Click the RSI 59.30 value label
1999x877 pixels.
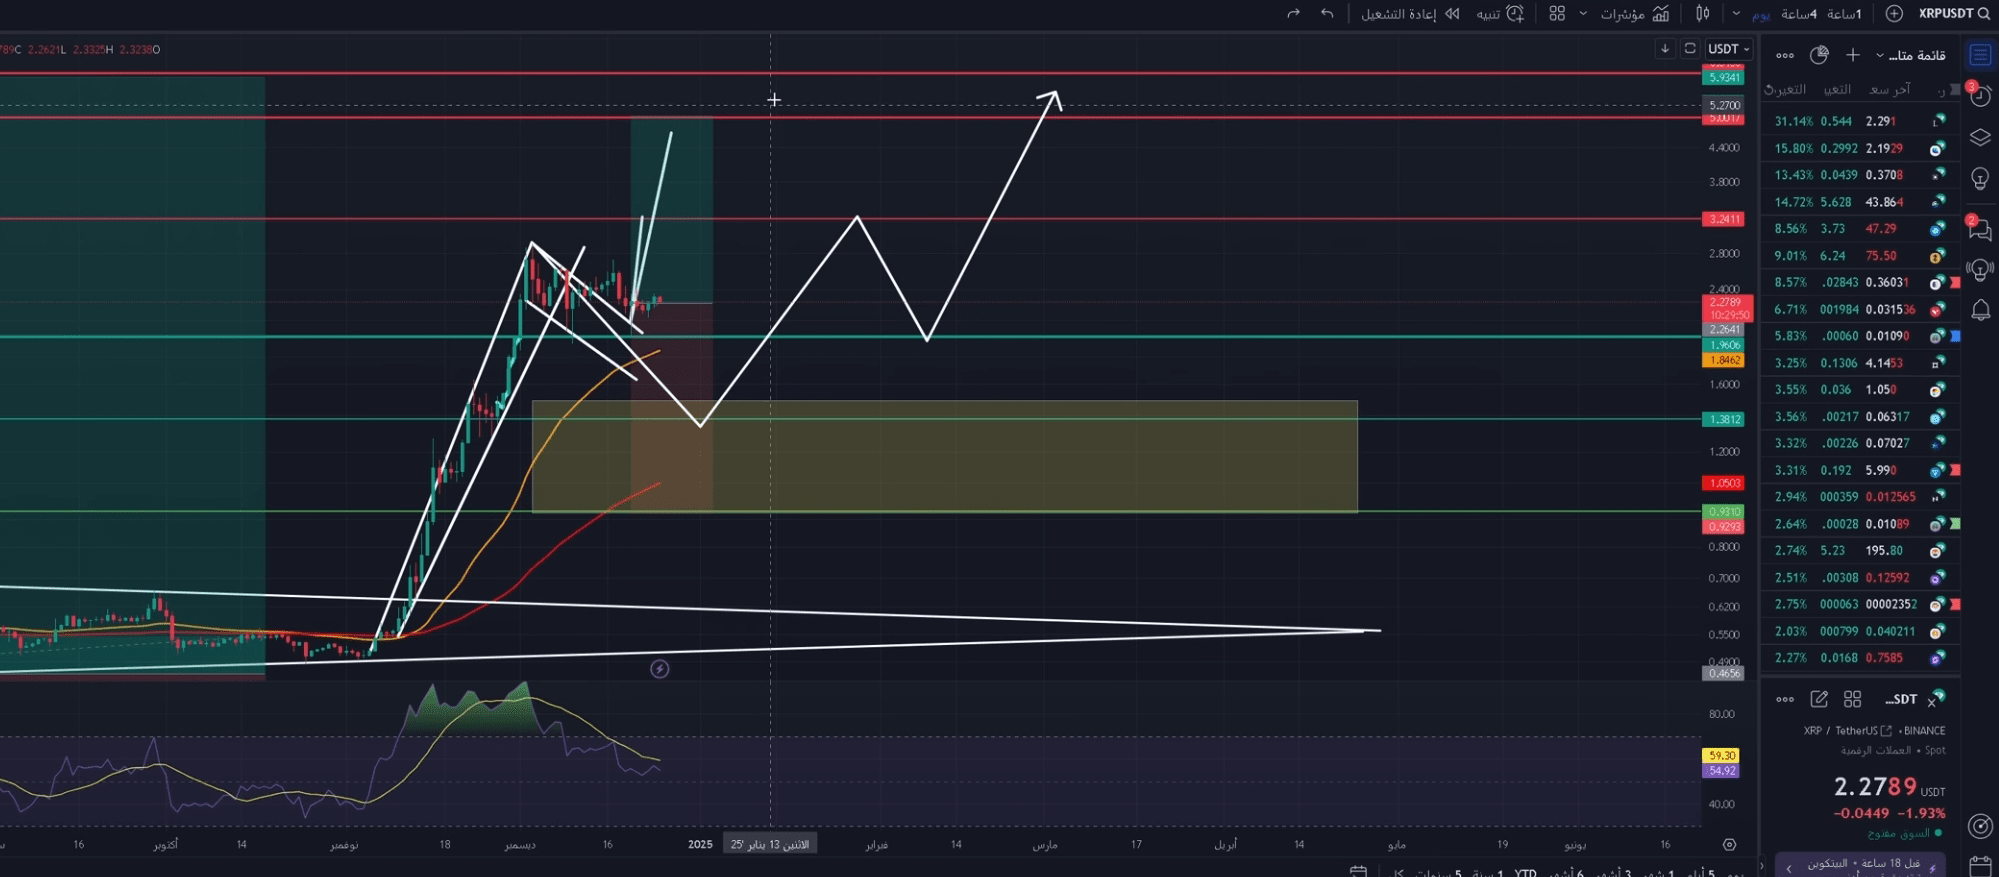(x=1722, y=756)
